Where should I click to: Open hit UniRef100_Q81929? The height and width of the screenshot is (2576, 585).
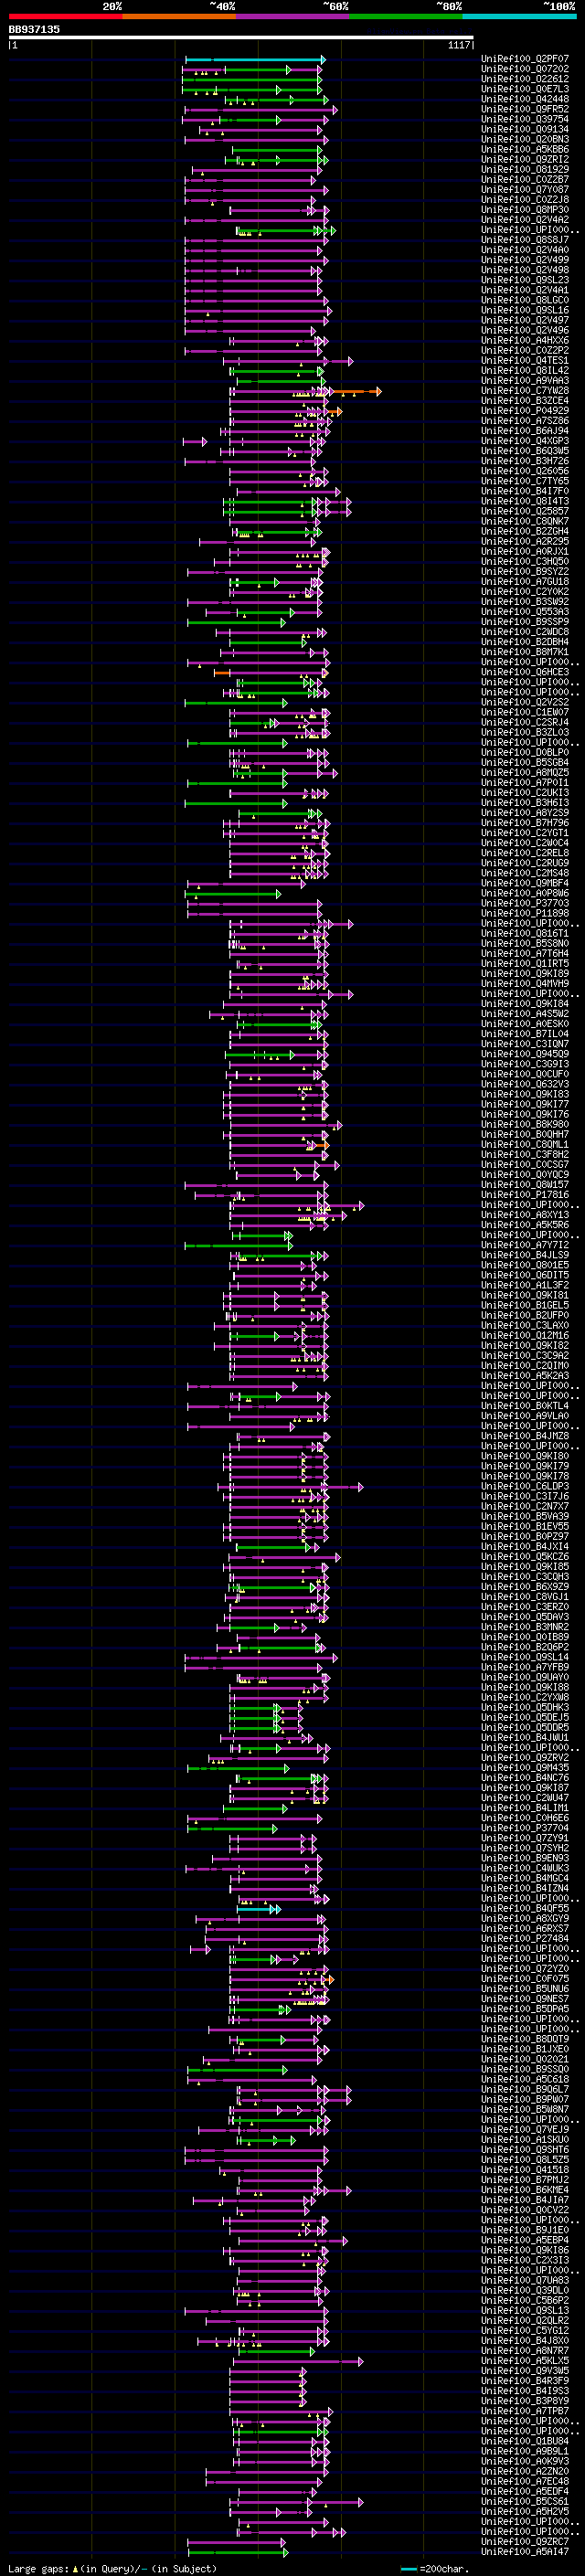(525, 170)
